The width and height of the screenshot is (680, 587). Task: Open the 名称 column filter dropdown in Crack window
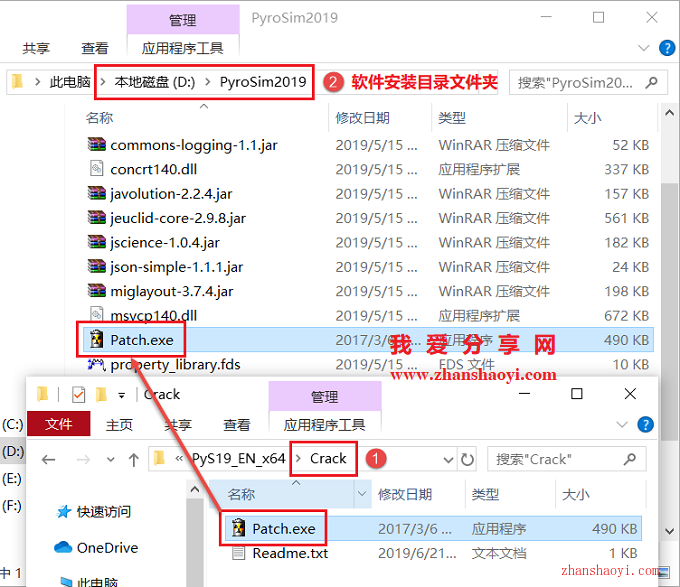tap(362, 493)
